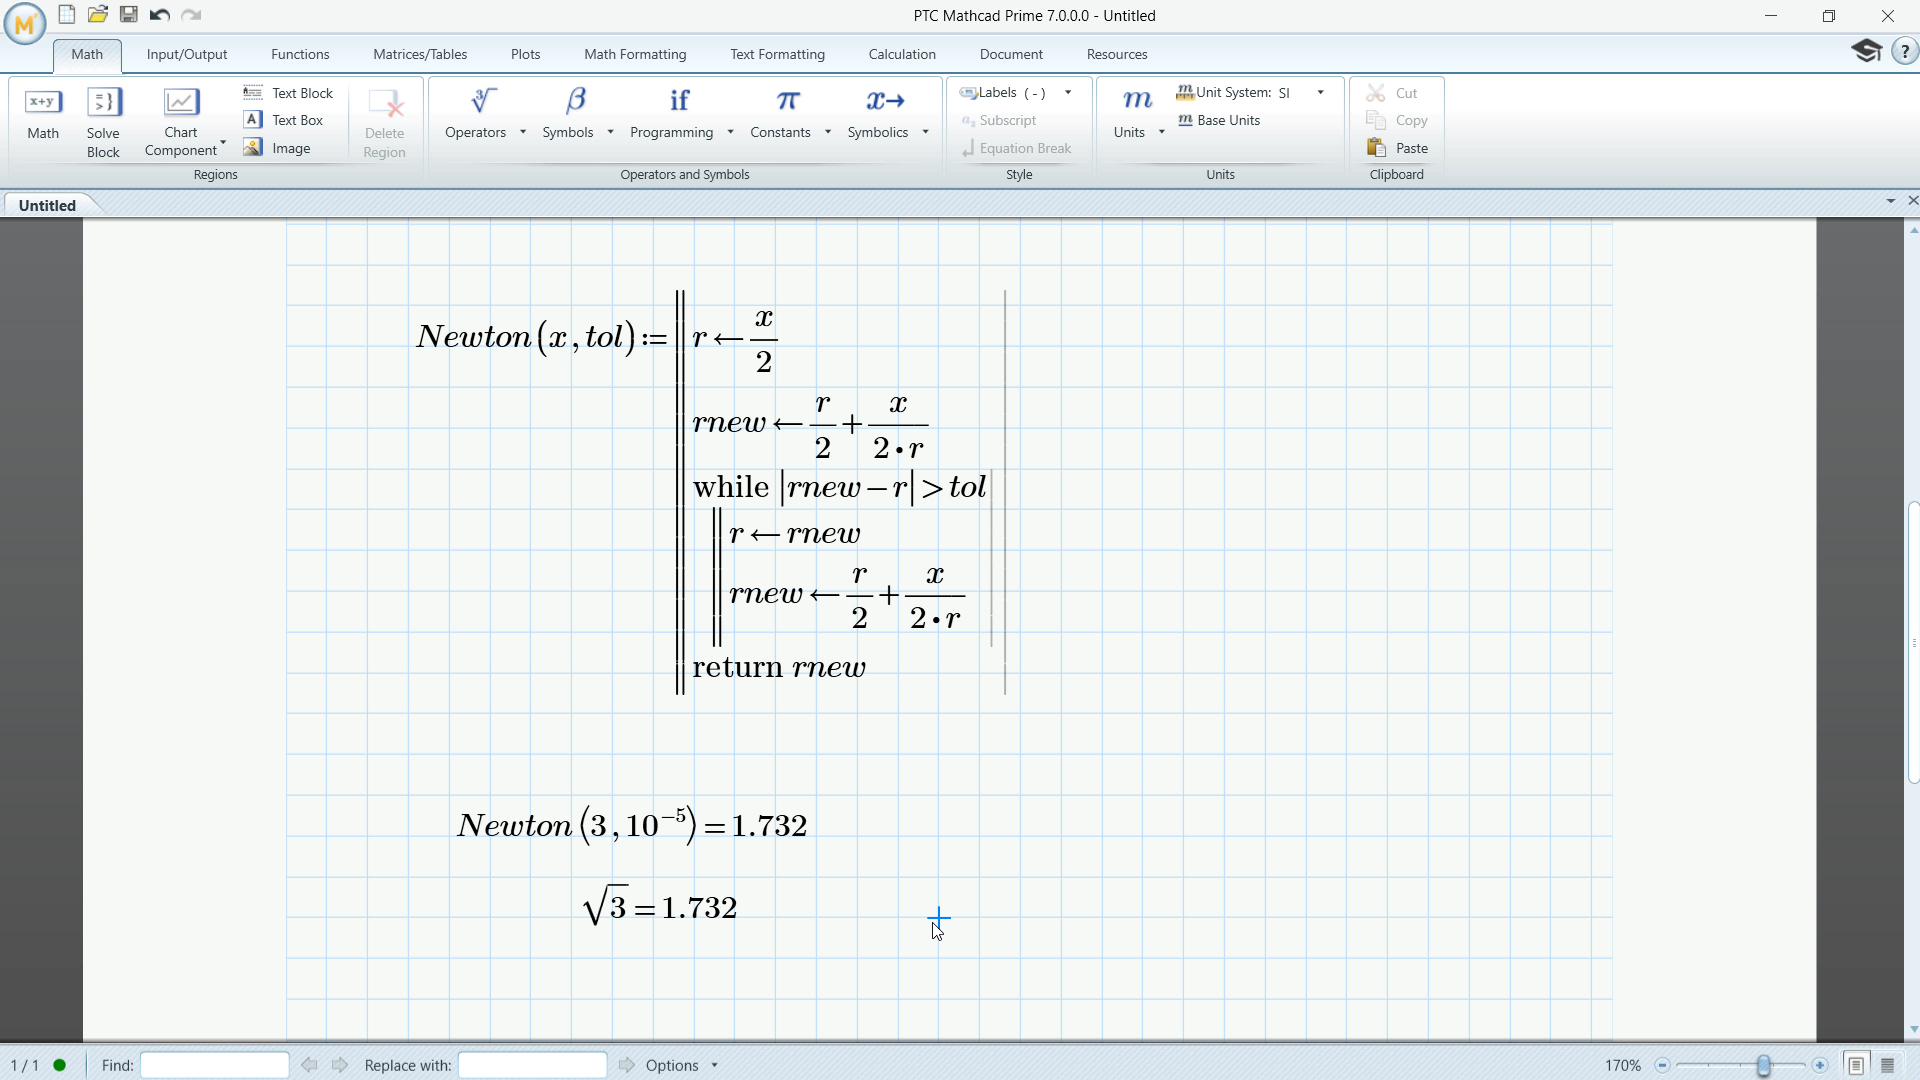
Task: Click the zoom slider handle
Action: tap(1764, 1065)
